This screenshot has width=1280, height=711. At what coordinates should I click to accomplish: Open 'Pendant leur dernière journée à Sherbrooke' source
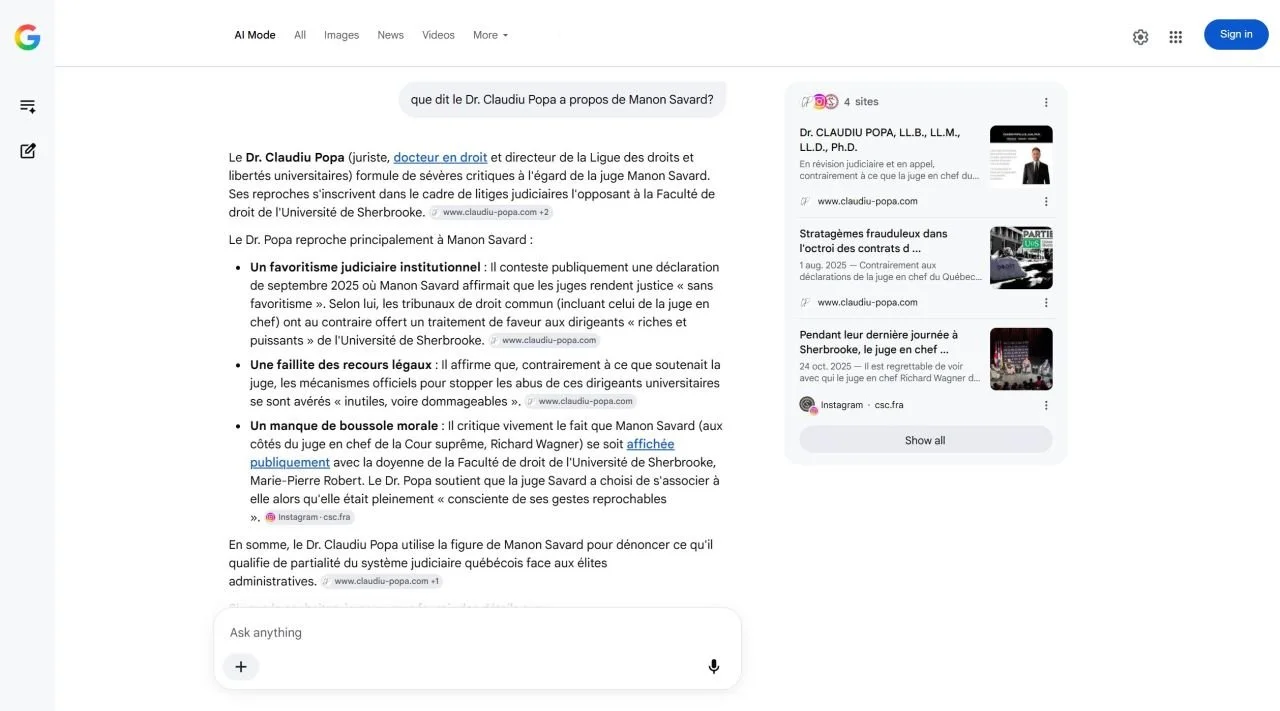[x=879, y=342]
